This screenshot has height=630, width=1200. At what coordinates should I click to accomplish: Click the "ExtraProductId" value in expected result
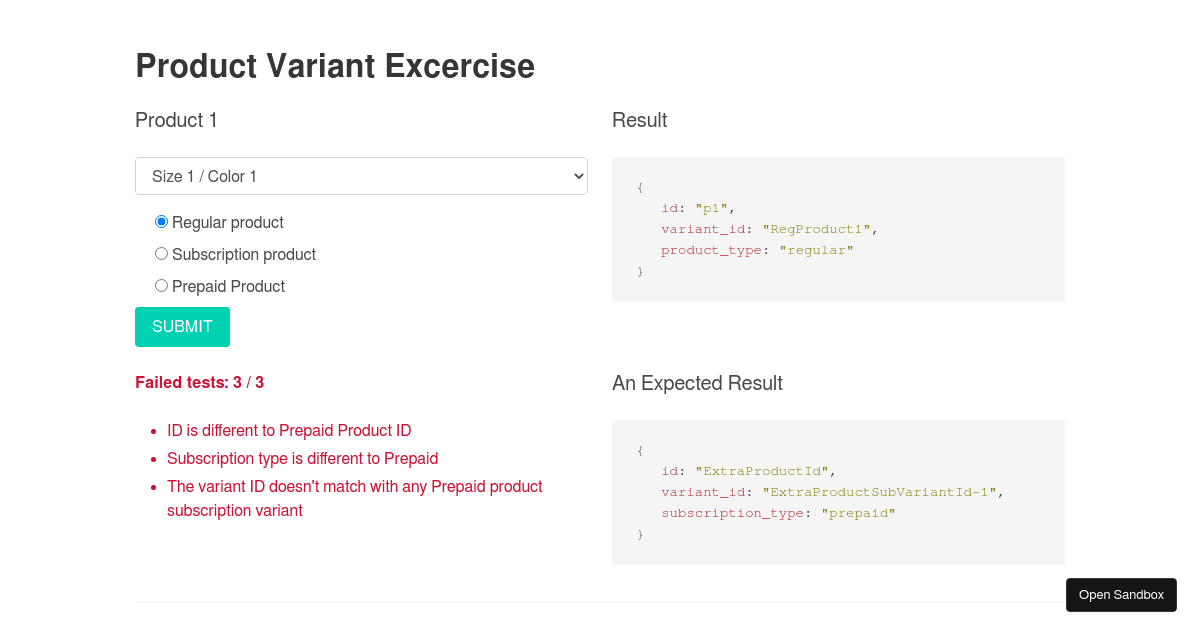[764, 471]
